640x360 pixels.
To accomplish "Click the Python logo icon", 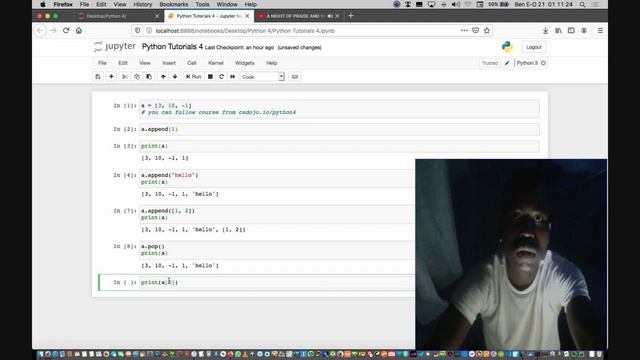I will (x=507, y=47).
